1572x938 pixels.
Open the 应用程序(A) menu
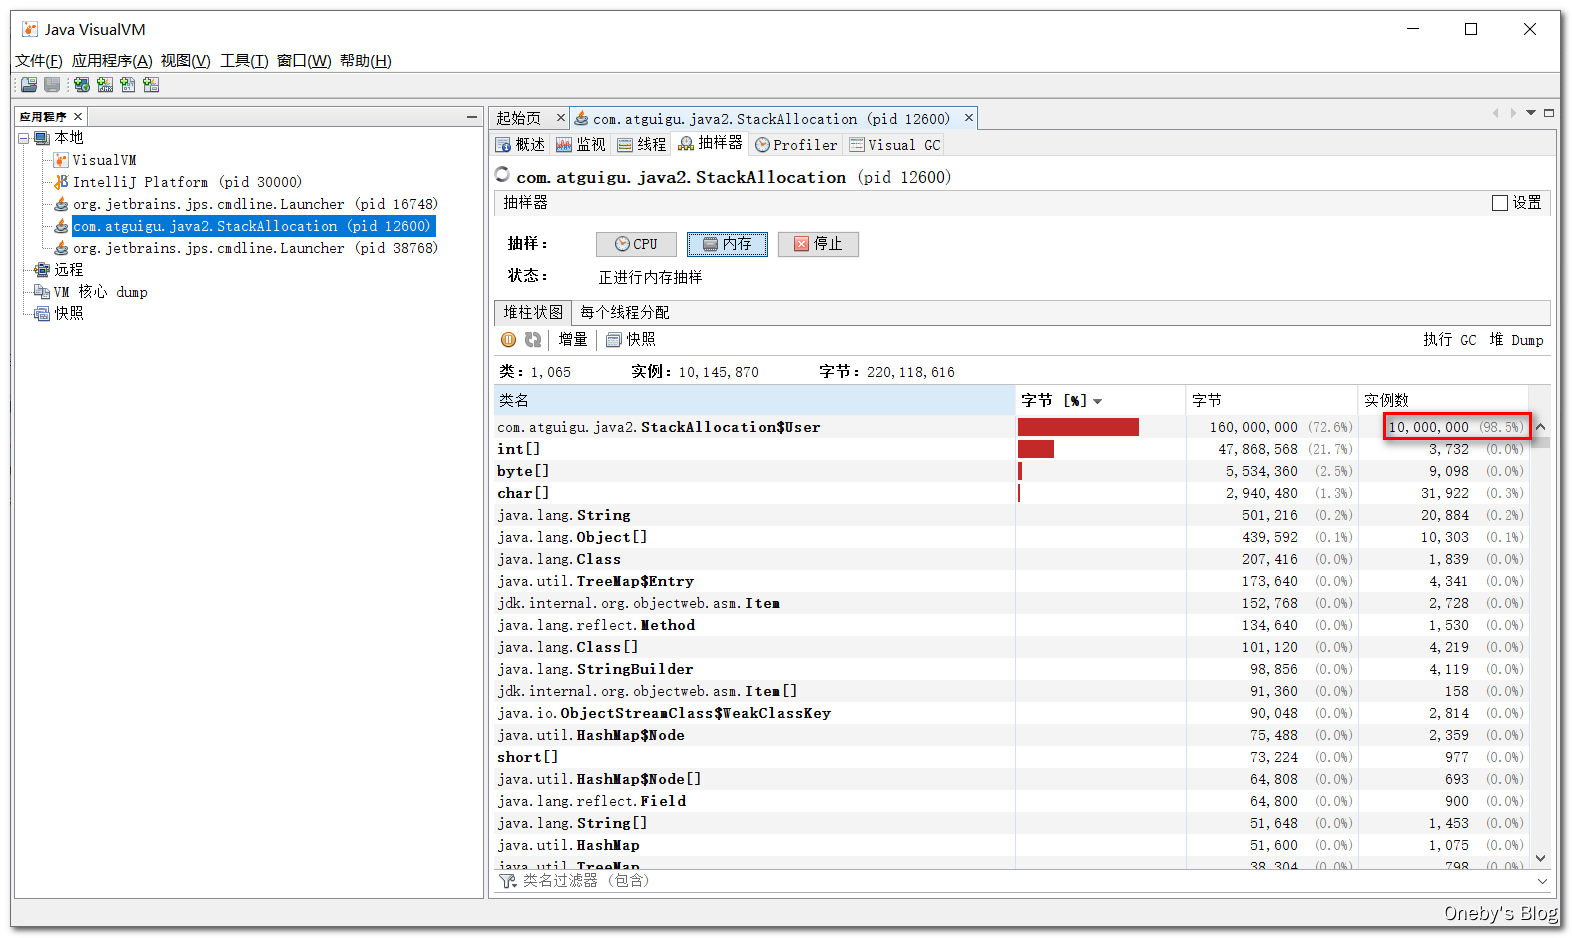(112, 61)
